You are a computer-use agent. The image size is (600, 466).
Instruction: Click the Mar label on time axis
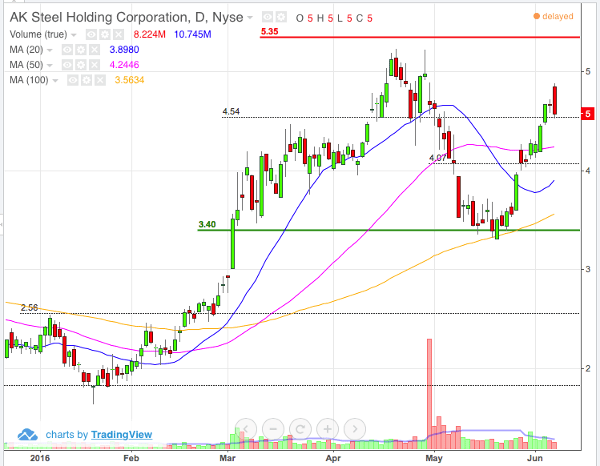click(x=228, y=458)
